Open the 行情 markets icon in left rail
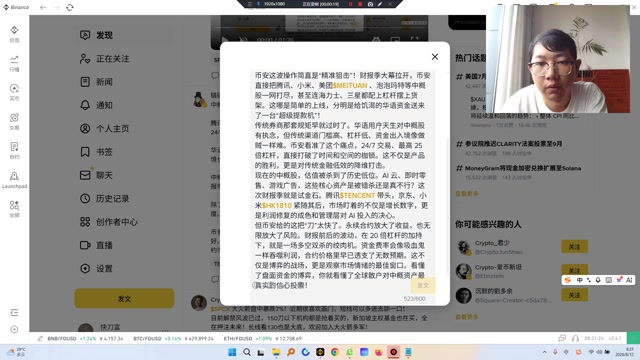Screen dimensions: 640x360 coord(14,63)
